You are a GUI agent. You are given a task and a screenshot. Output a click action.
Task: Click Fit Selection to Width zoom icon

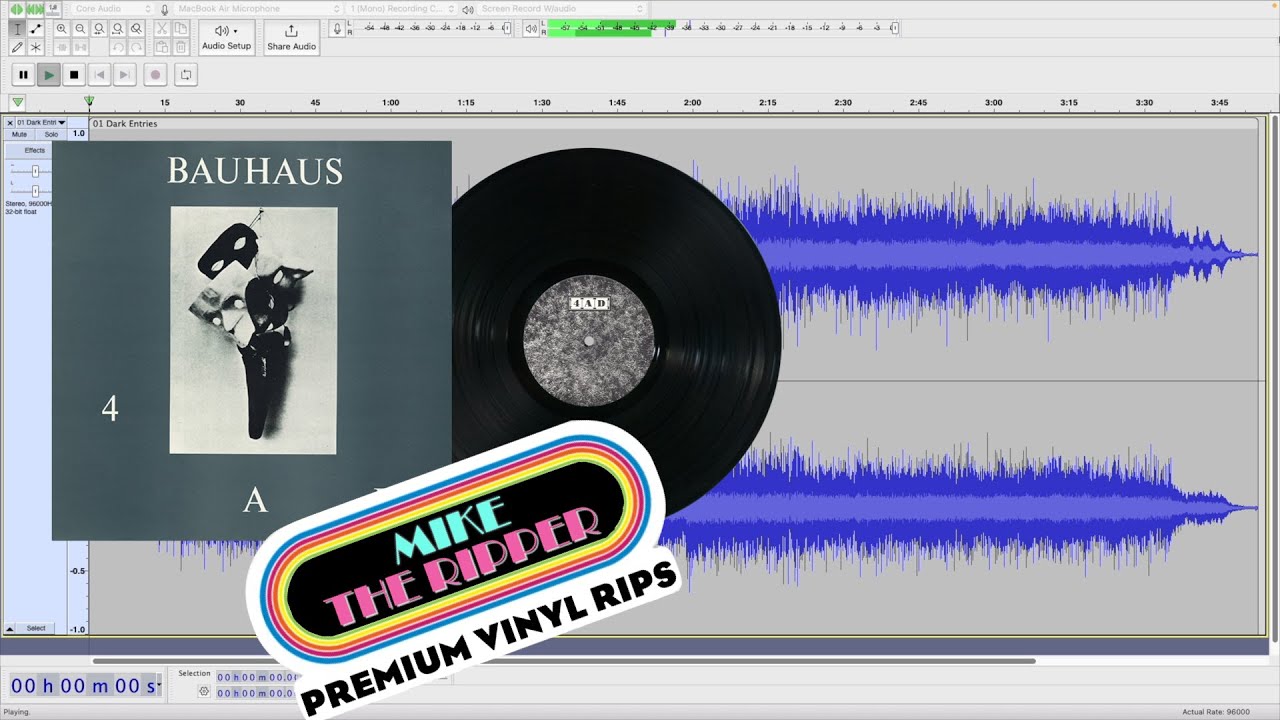coord(99,29)
